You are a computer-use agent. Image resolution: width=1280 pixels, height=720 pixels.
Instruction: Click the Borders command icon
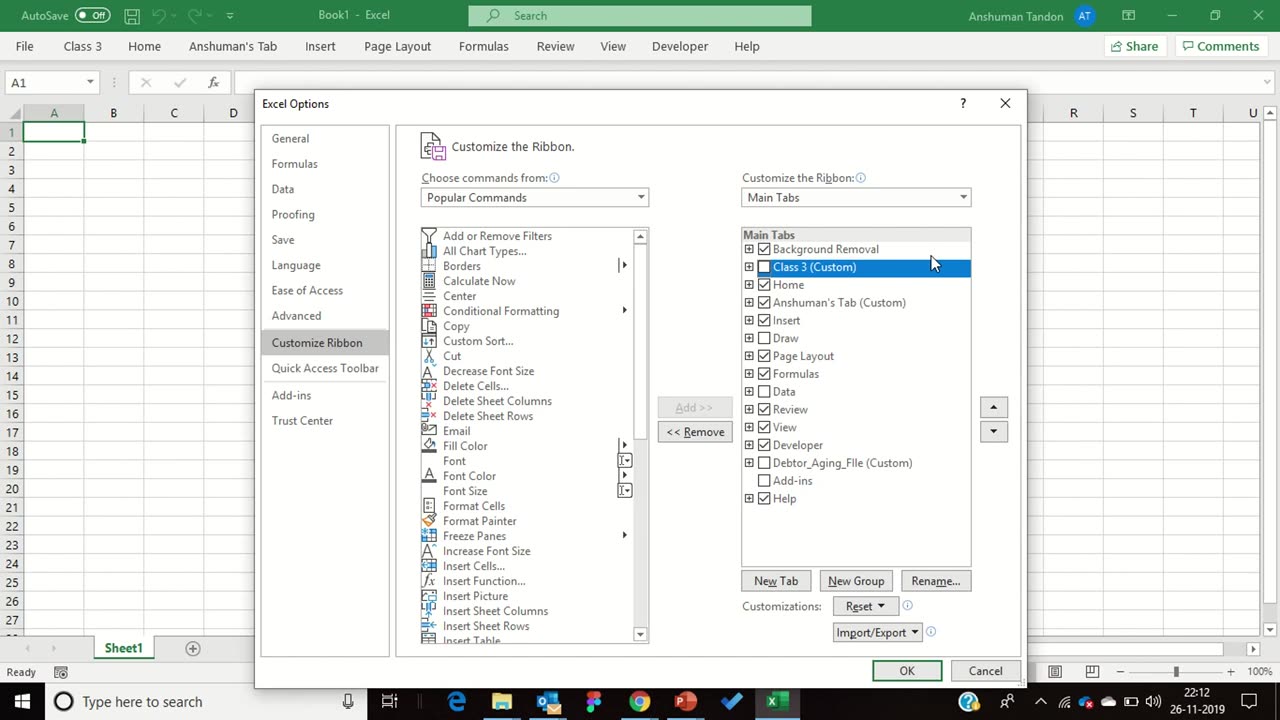[429, 266]
